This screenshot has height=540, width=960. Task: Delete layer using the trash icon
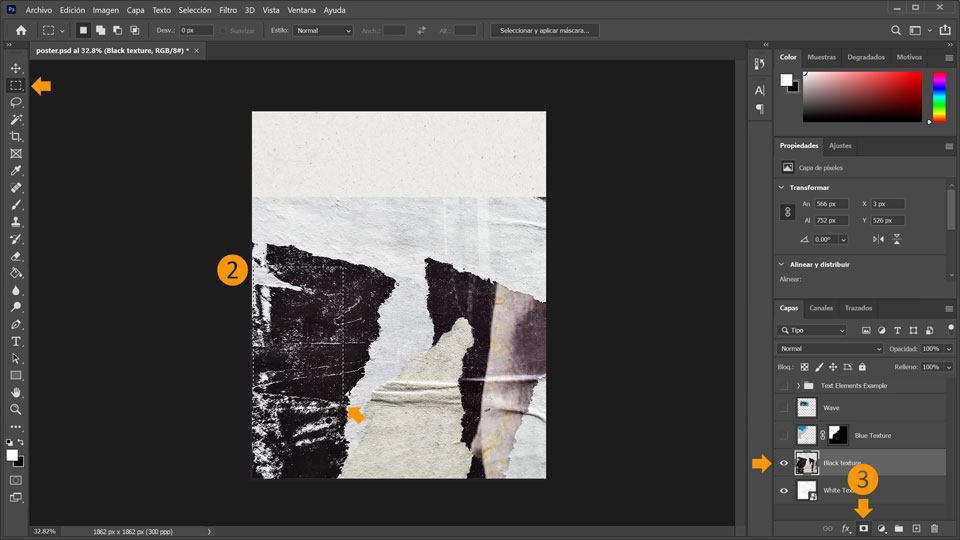pos(934,528)
